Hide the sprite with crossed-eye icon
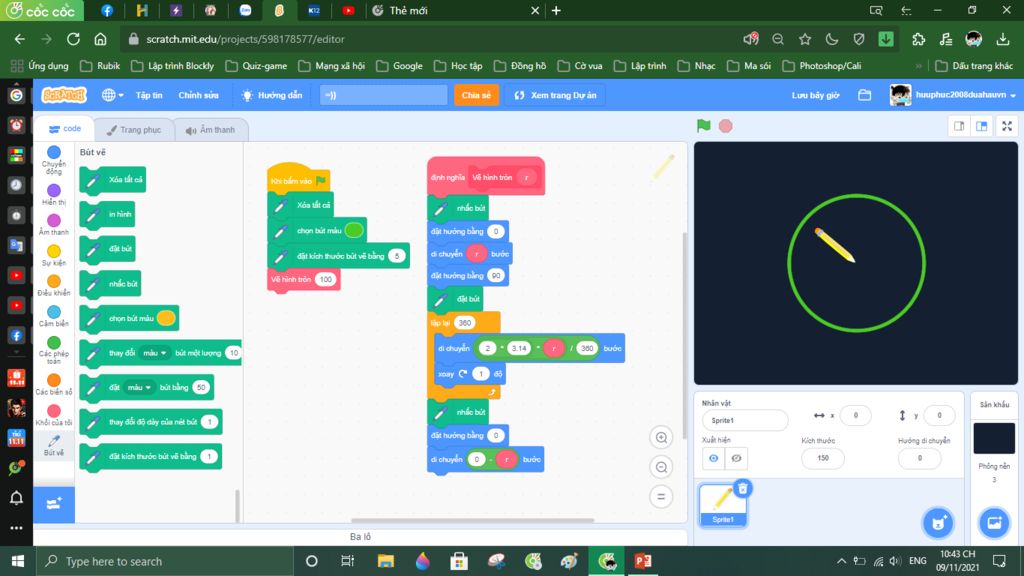The height and width of the screenshot is (576, 1024). coord(738,458)
